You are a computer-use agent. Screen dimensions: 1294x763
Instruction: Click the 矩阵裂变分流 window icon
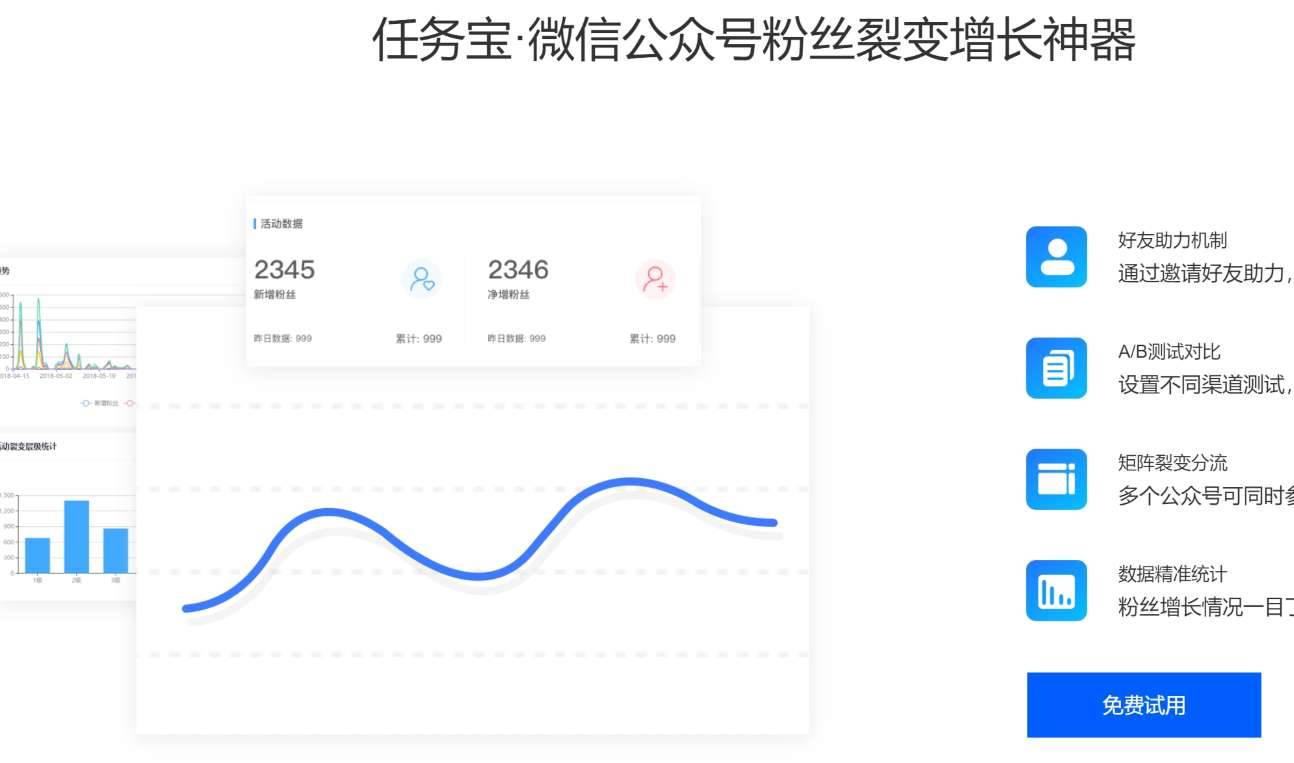click(1056, 479)
